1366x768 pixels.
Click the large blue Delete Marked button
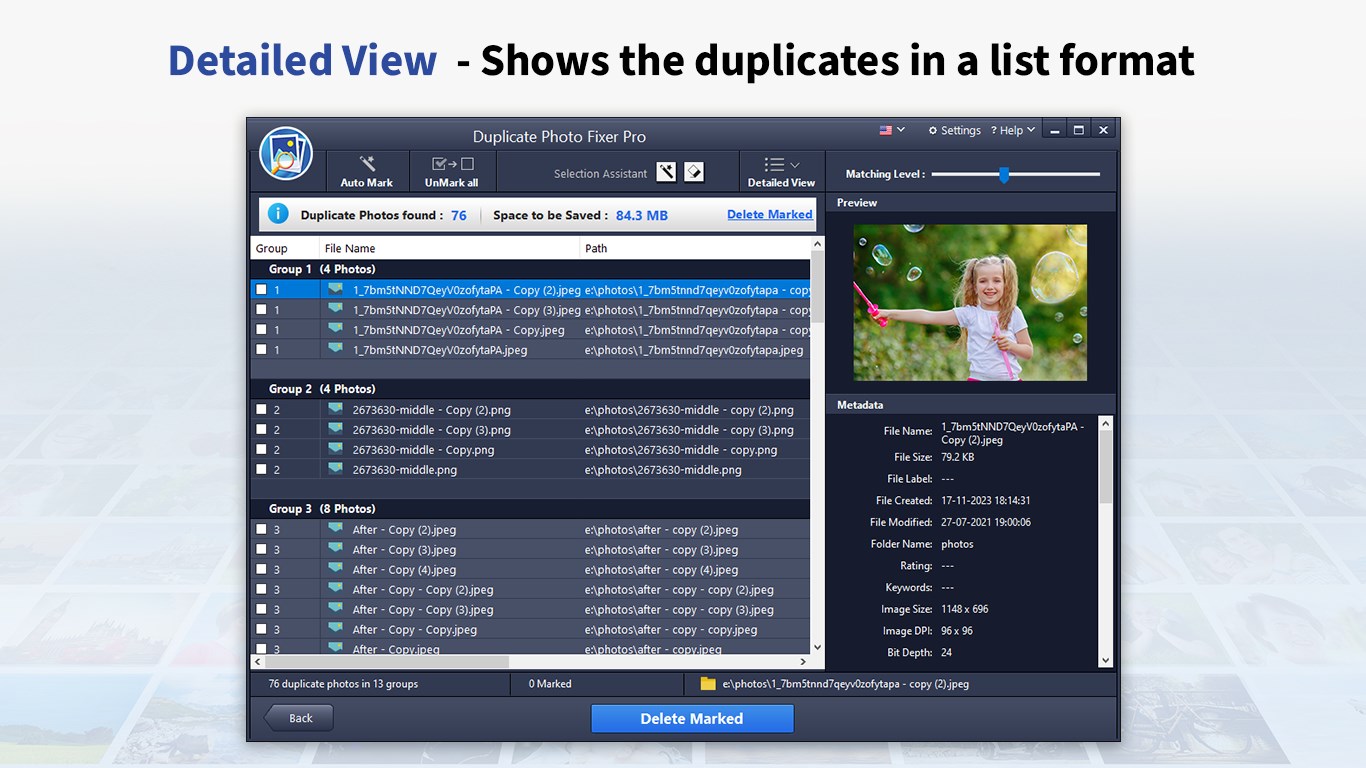click(692, 718)
